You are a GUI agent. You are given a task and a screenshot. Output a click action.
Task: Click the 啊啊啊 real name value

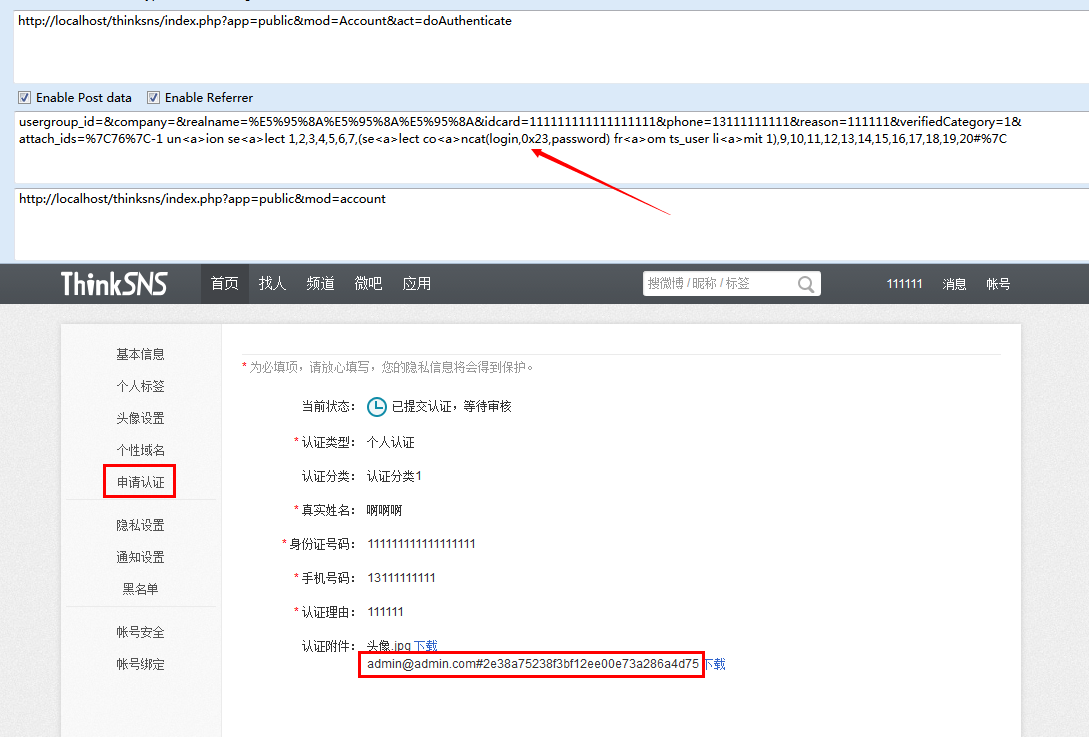384,511
